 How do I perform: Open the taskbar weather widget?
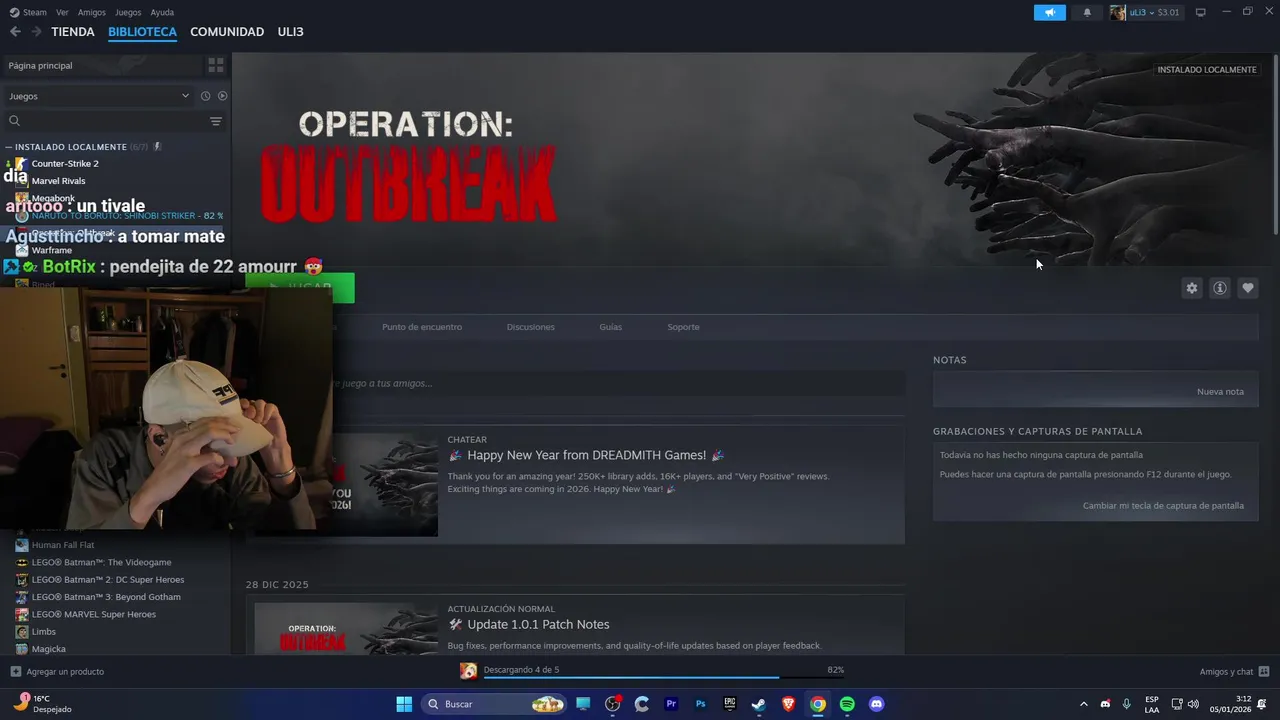(42, 704)
